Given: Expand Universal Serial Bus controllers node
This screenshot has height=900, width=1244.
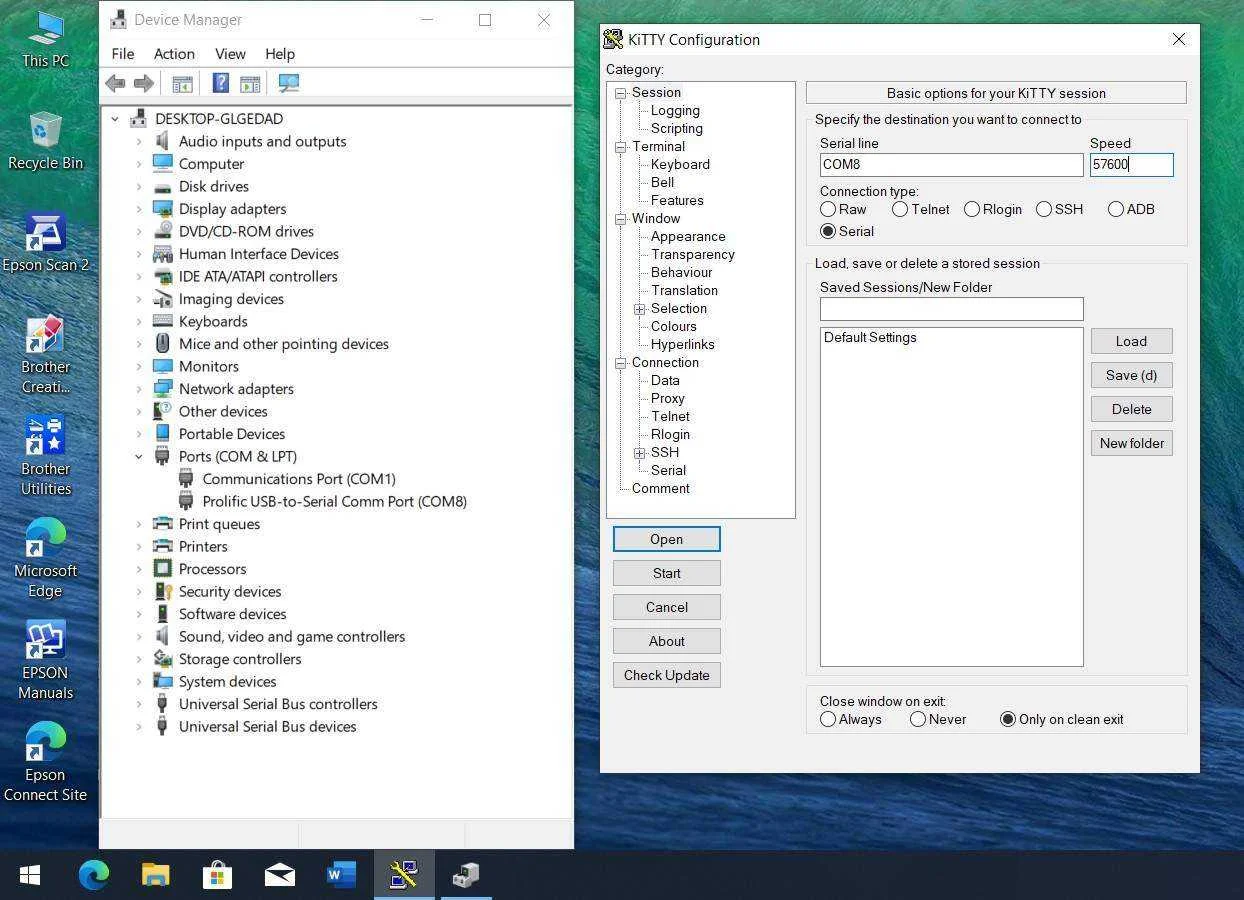Looking at the screenshot, I should 139,704.
